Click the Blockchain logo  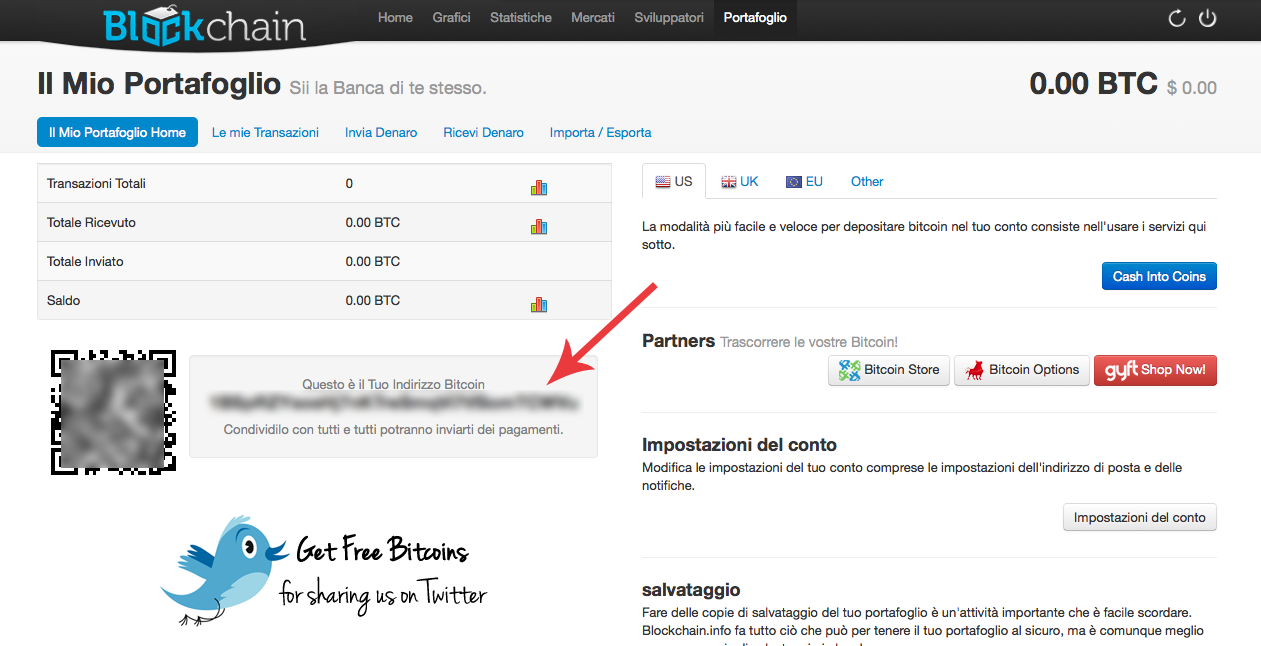(204, 24)
